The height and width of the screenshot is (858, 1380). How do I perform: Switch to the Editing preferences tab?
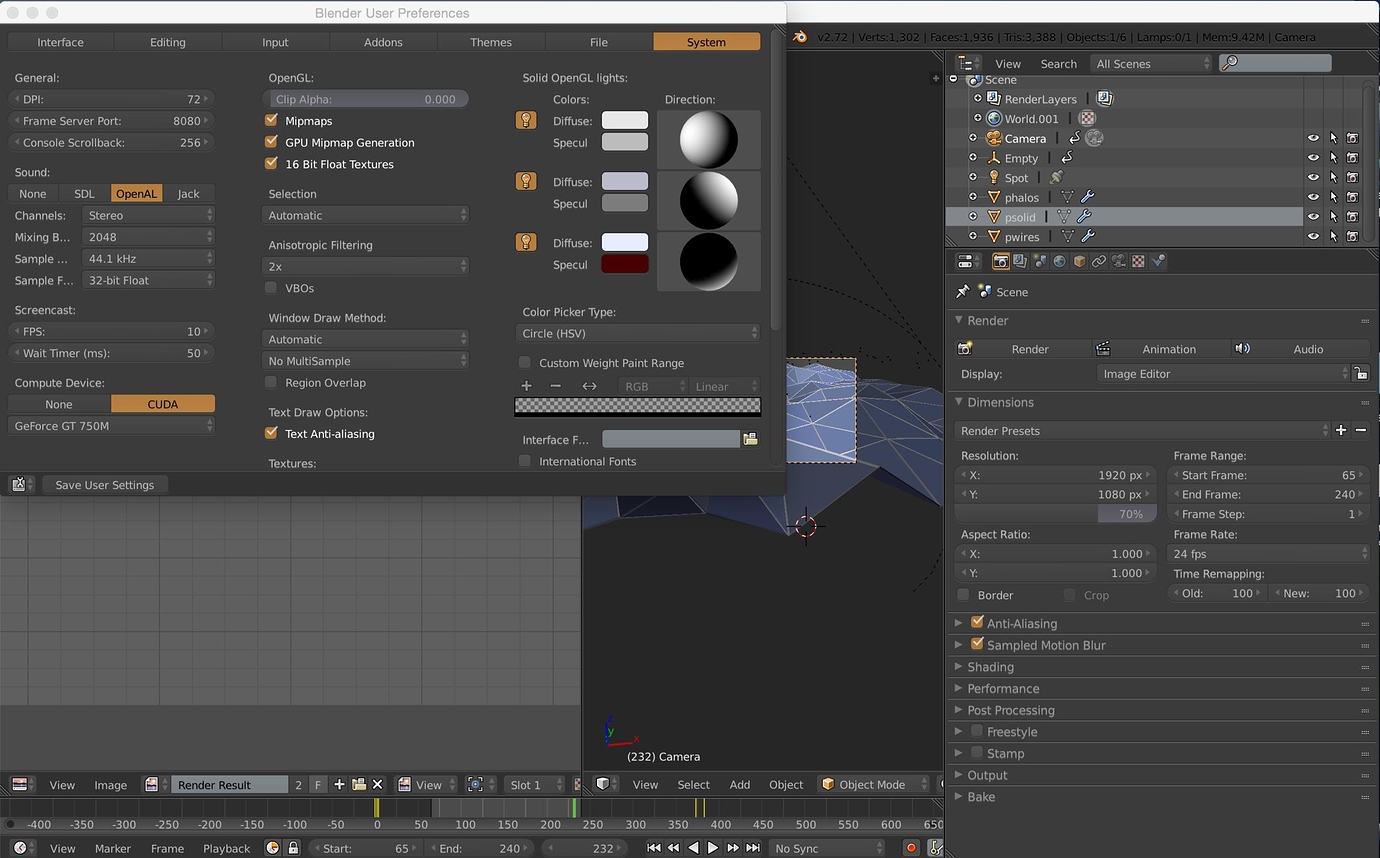[x=168, y=42]
